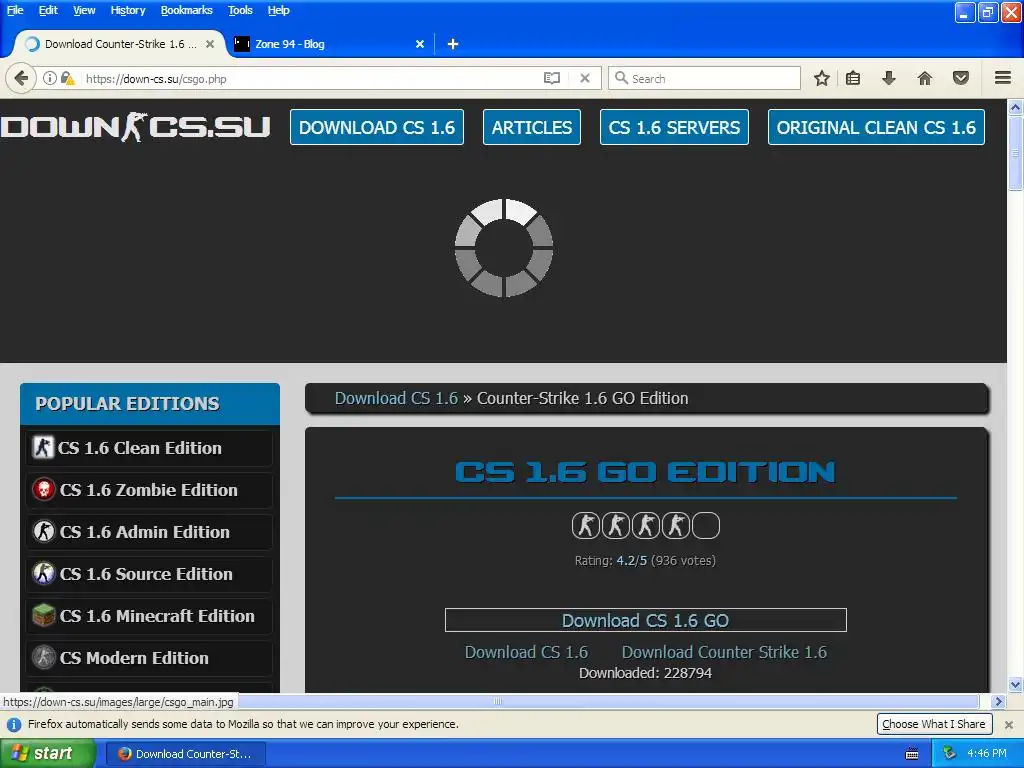This screenshot has height=768, width=1024.
Task: Click the vertical scrollbar thumb
Action: pyautogui.click(x=1015, y=153)
